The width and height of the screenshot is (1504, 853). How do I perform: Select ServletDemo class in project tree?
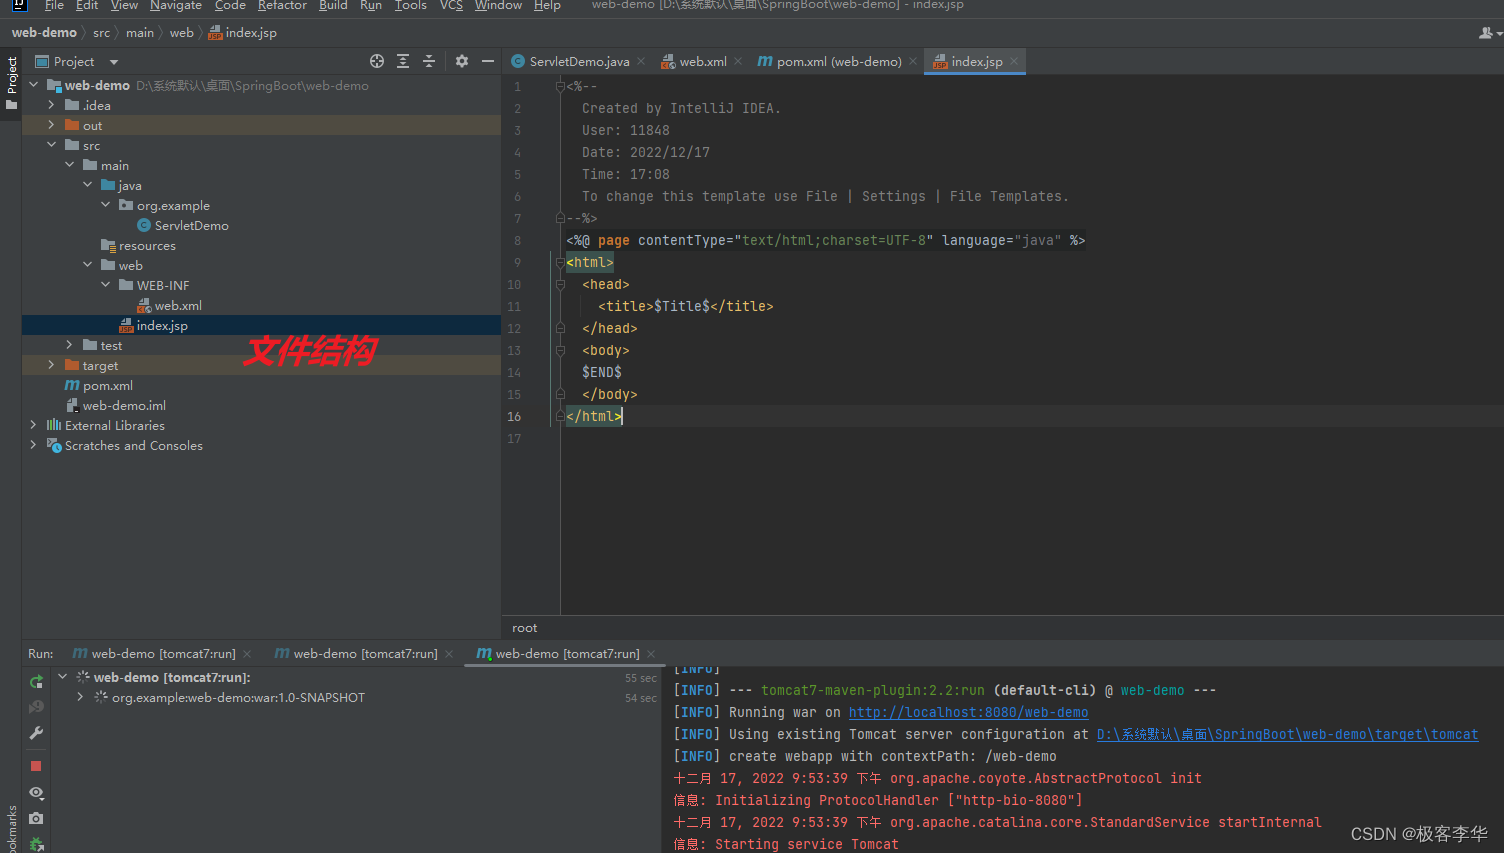tap(191, 226)
